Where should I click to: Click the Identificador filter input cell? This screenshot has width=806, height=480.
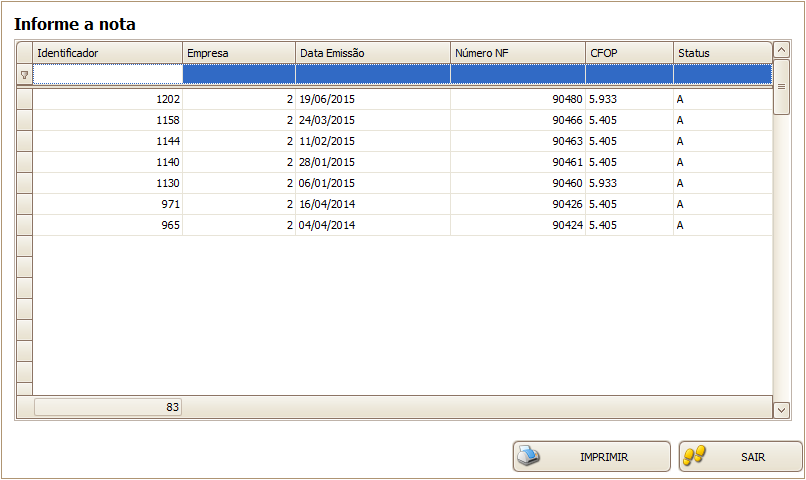coord(108,74)
